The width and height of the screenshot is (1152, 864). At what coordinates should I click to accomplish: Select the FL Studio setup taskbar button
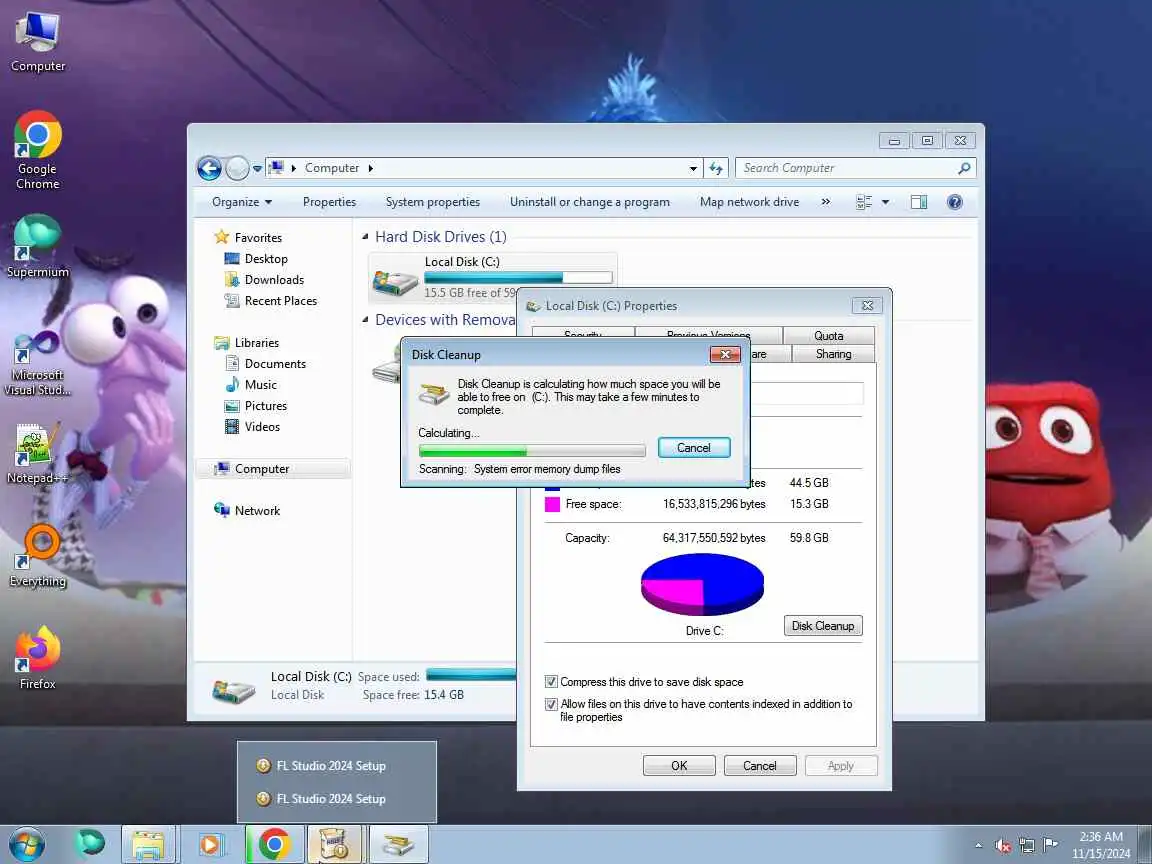(x=335, y=845)
